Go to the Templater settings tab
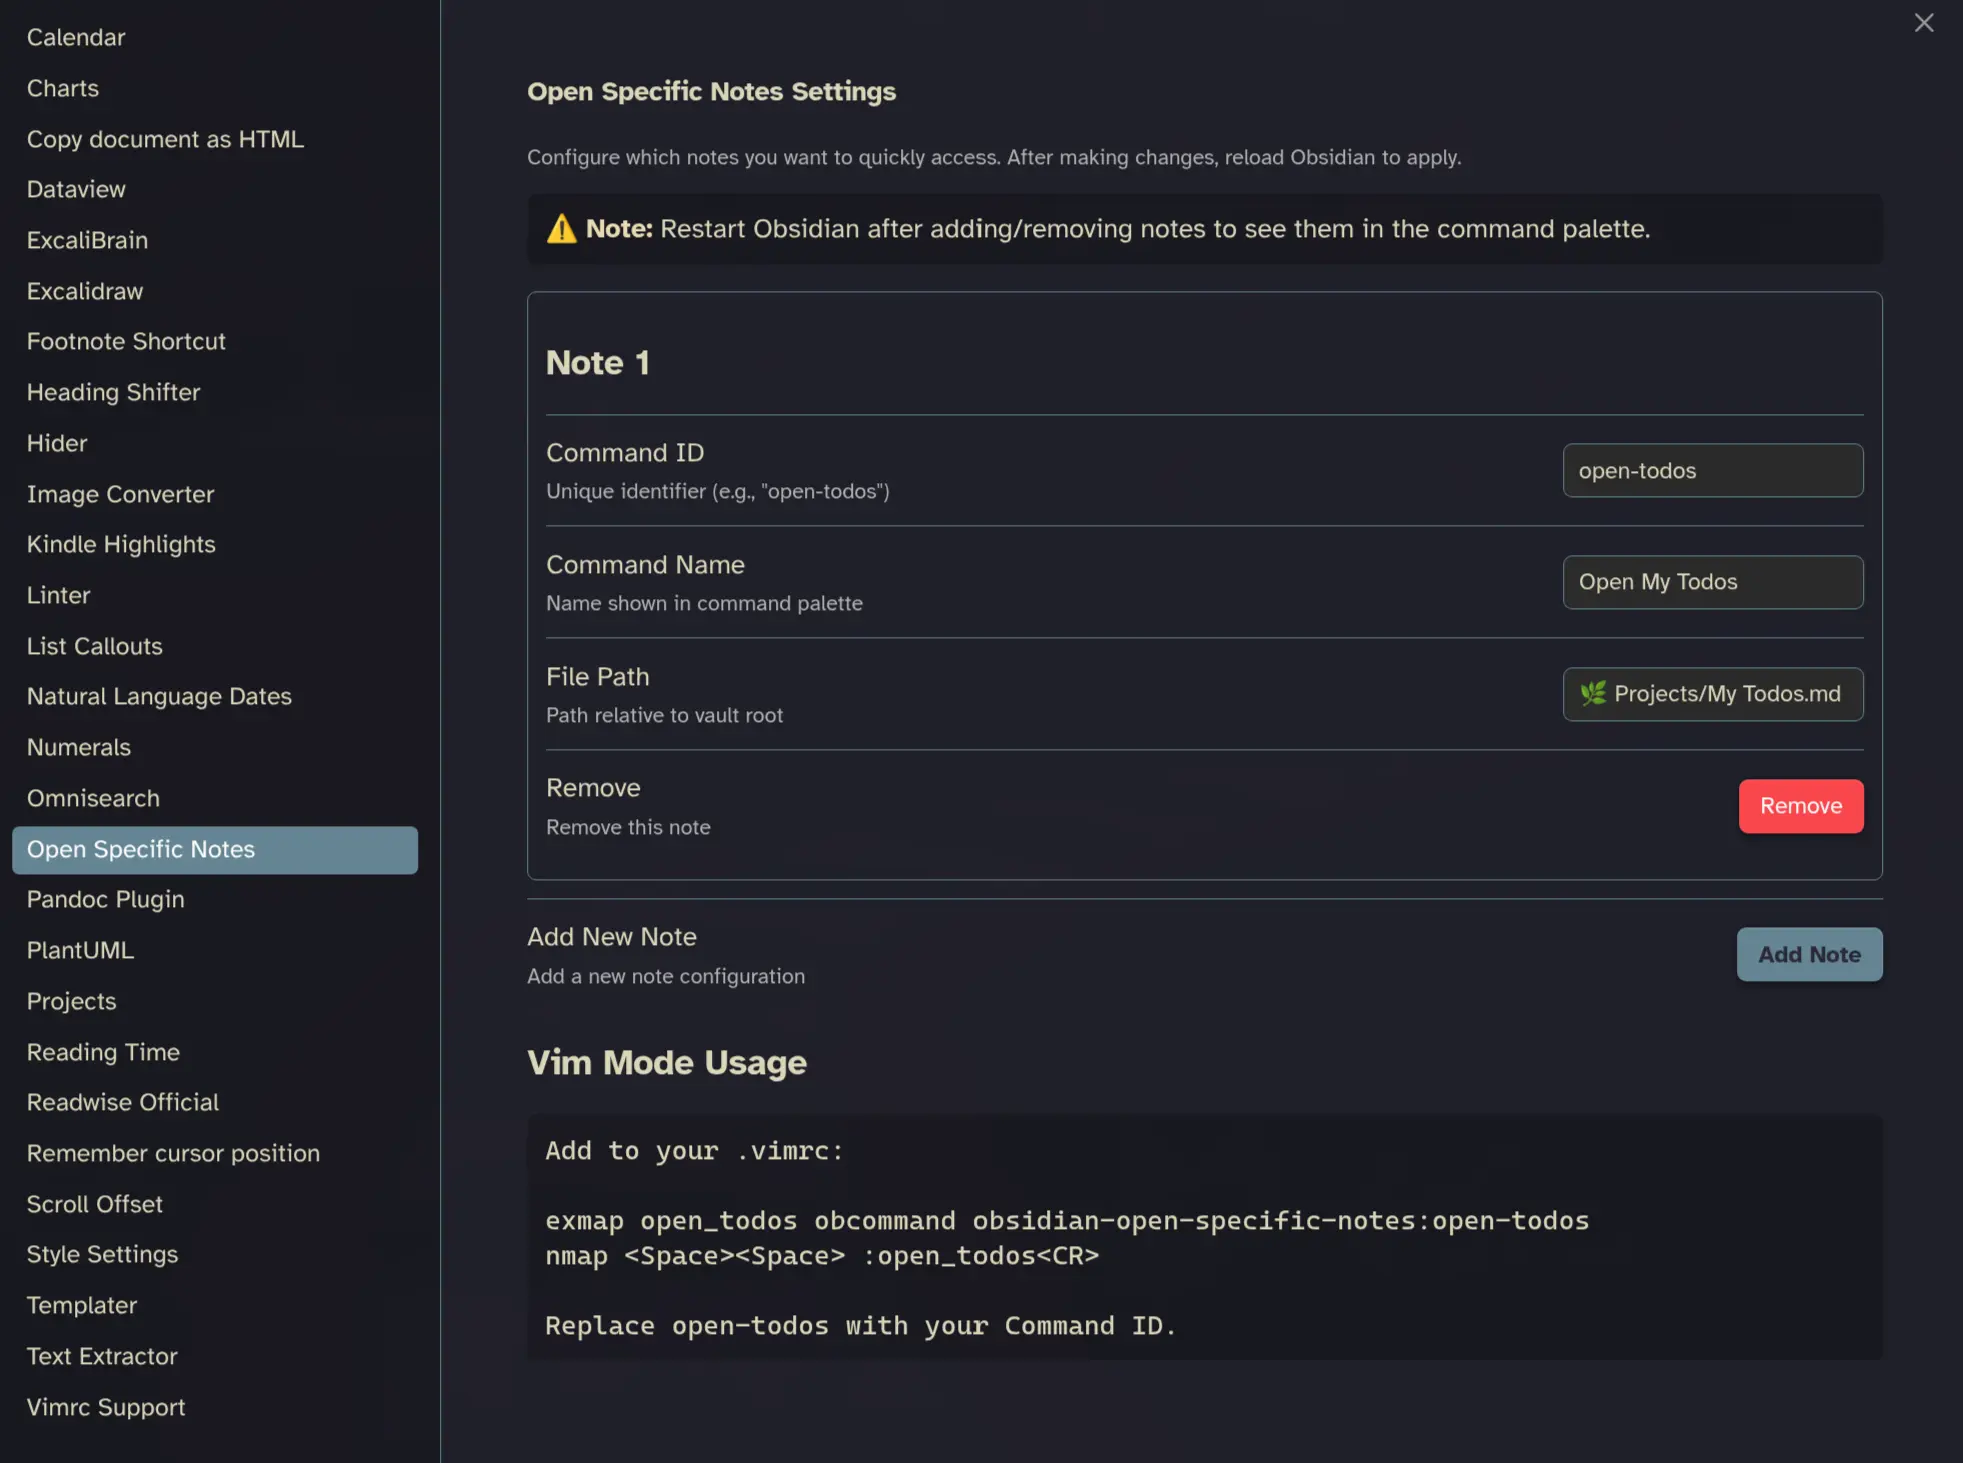 click(82, 1305)
